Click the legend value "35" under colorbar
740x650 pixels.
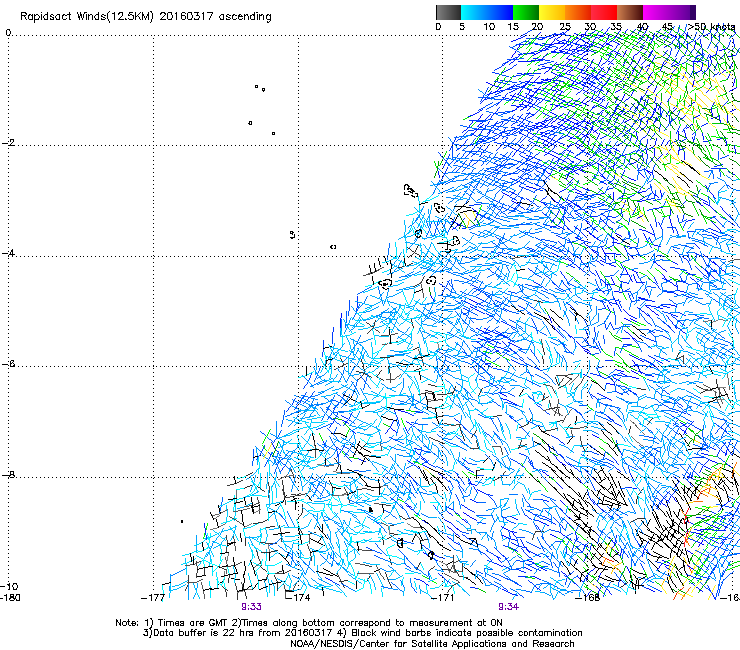[x=616, y=27]
